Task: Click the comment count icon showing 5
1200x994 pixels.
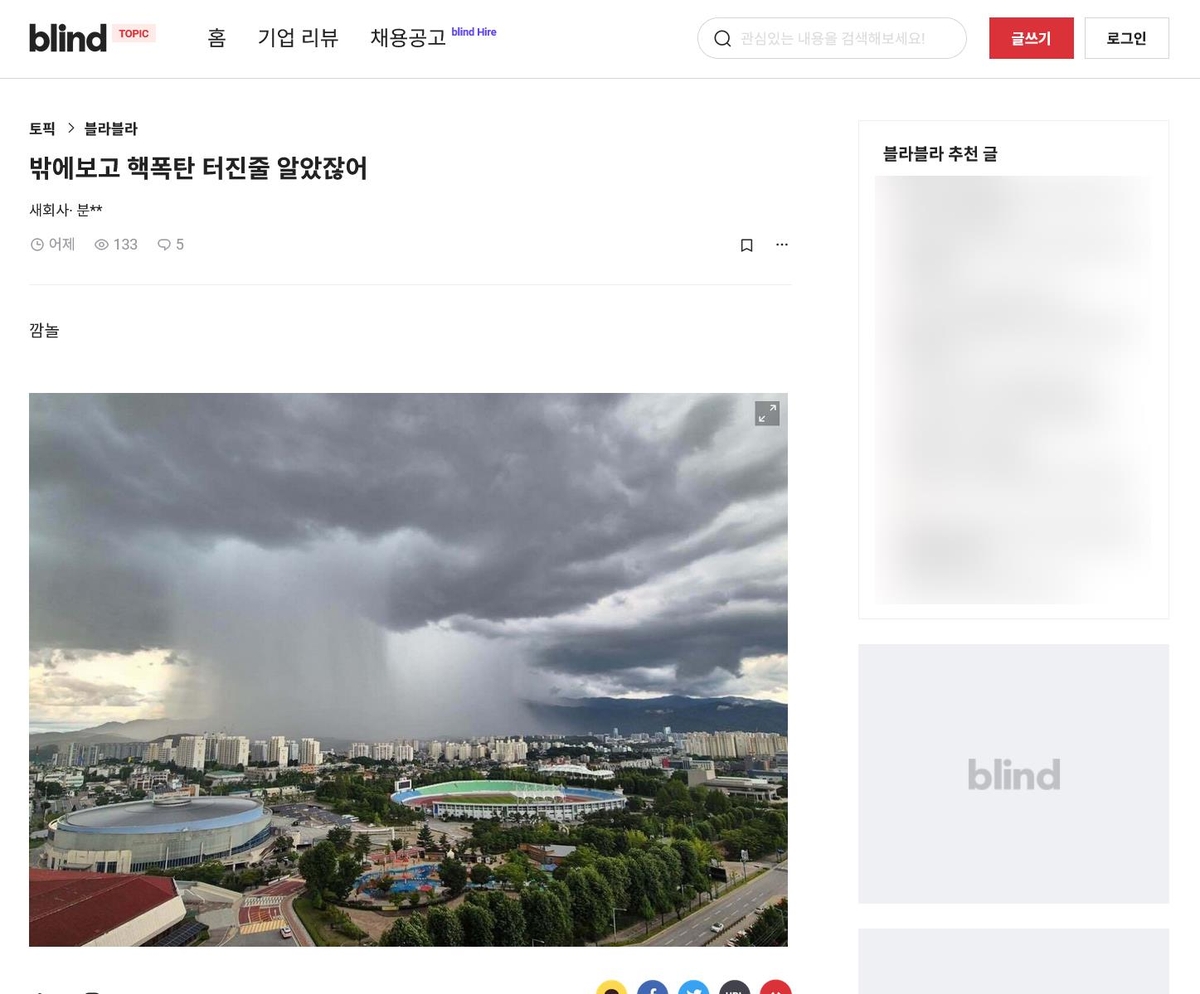Action: (x=164, y=245)
